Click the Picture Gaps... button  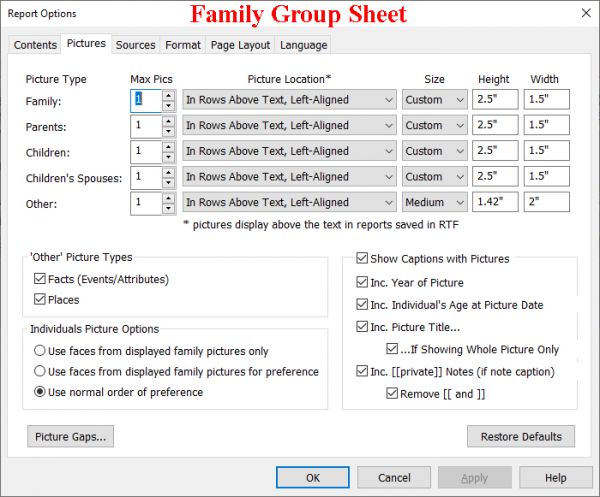tap(71, 437)
